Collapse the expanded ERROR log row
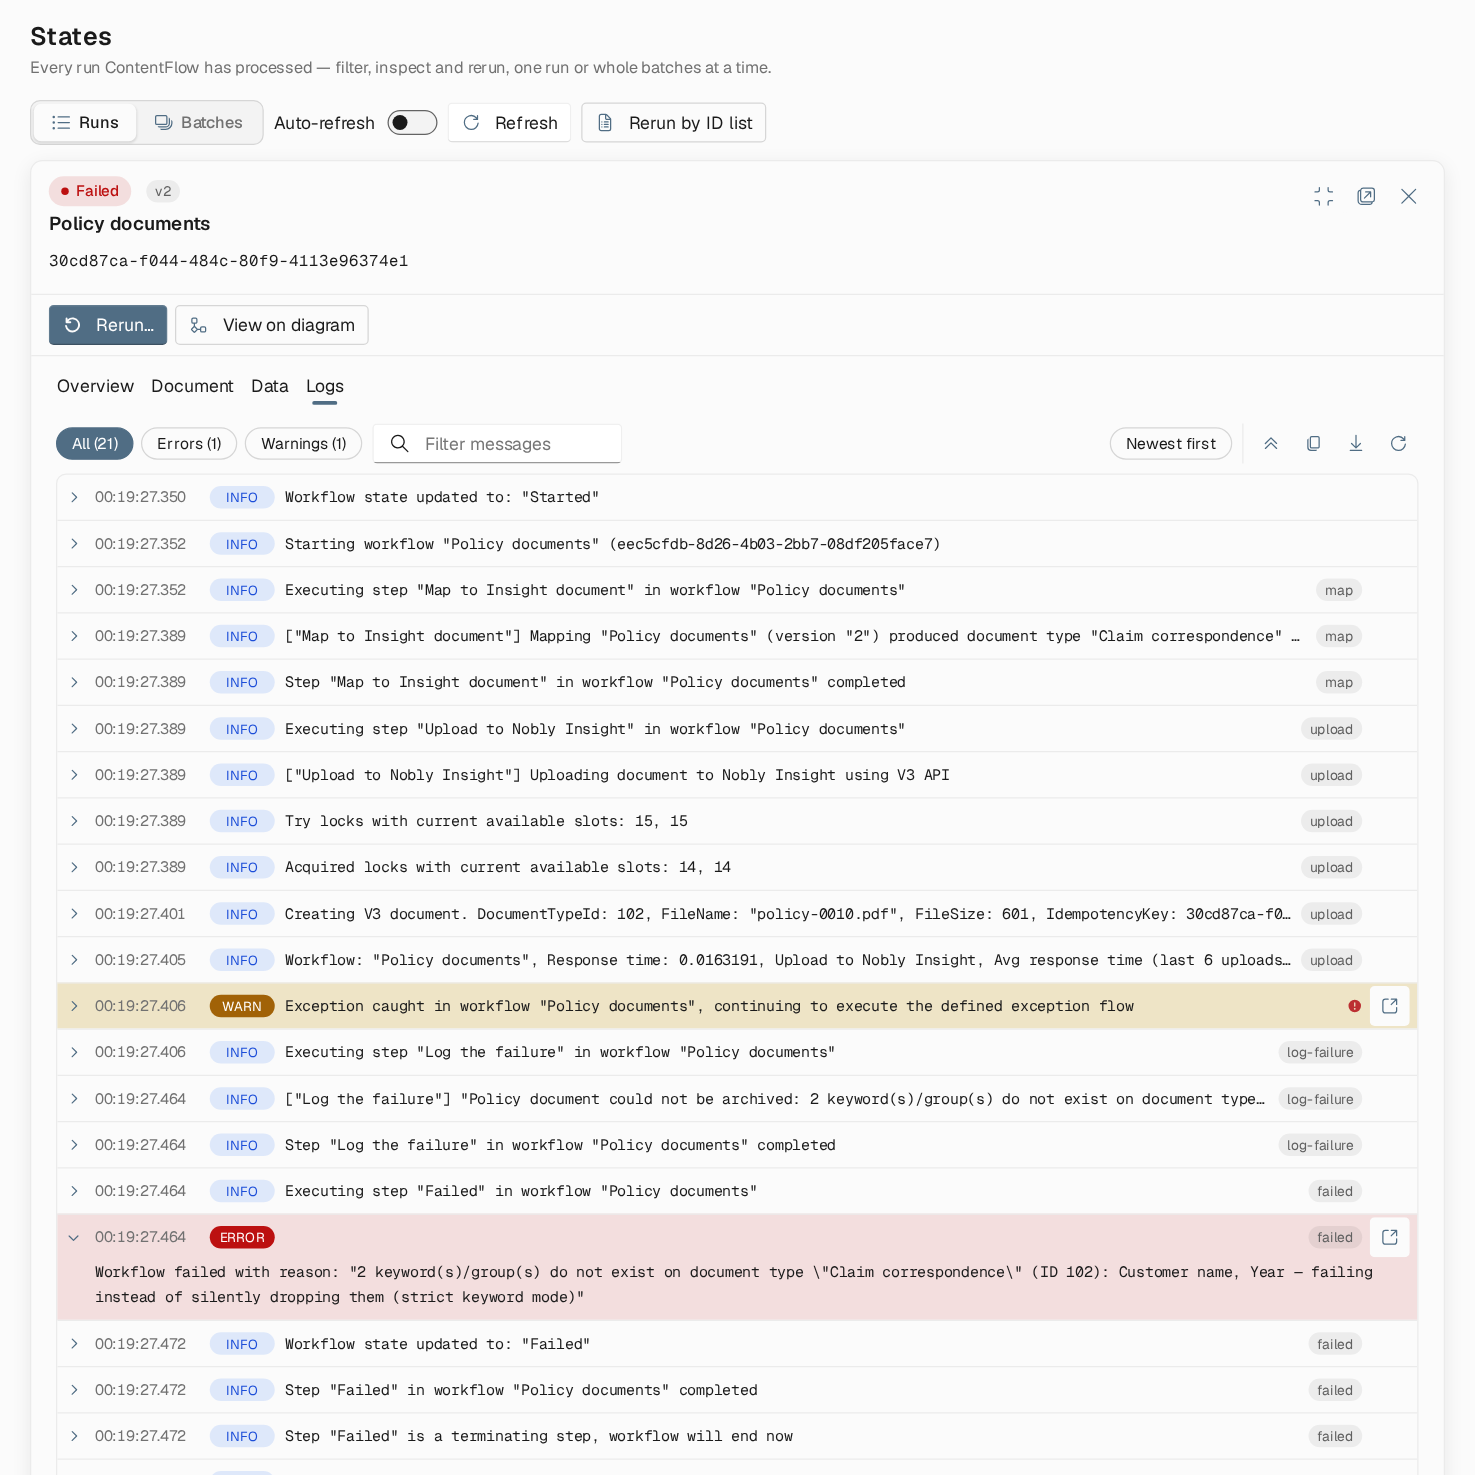1475x1475 pixels. (x=74, y=1237)
